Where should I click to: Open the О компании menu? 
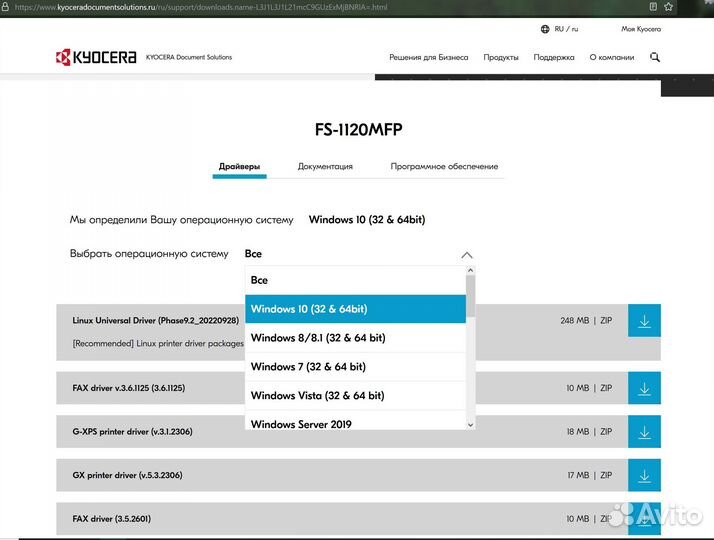(x=612, y=57)
